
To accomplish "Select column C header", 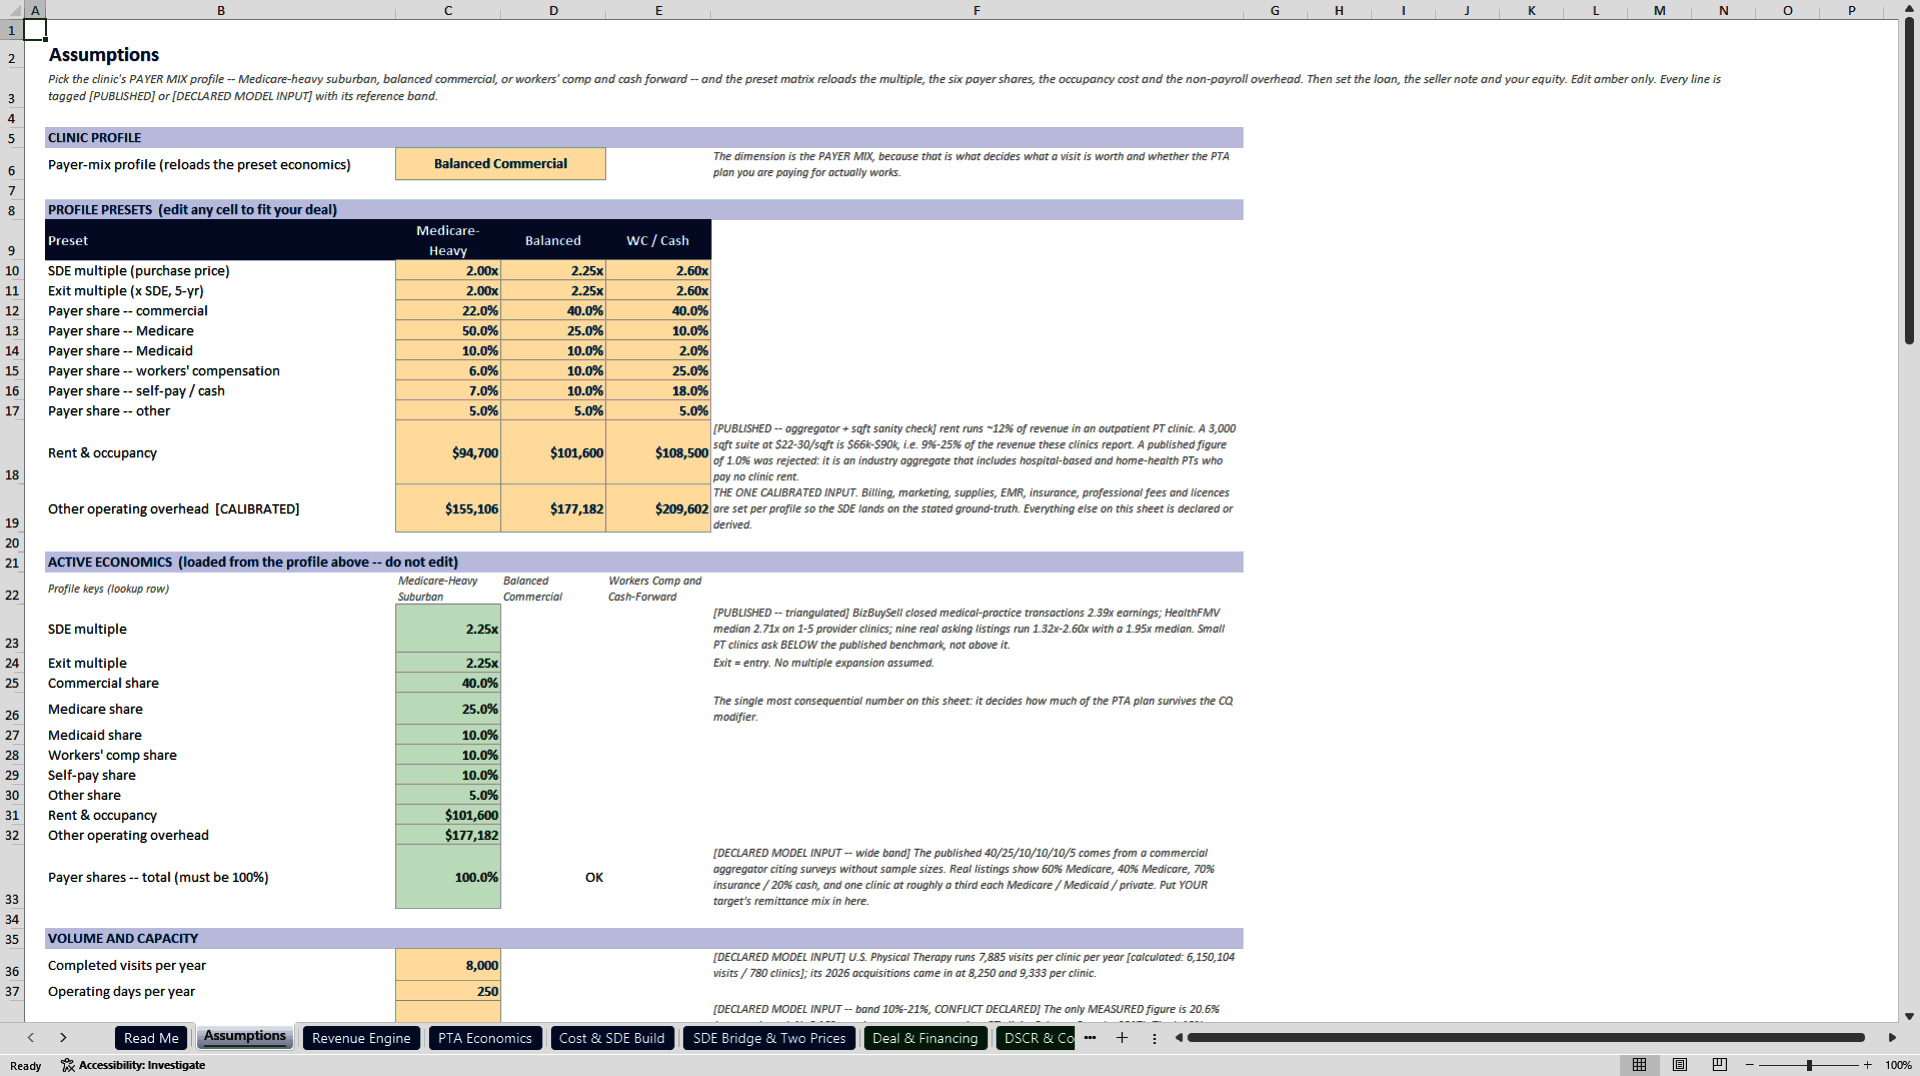I will click(x=448, y=10).
